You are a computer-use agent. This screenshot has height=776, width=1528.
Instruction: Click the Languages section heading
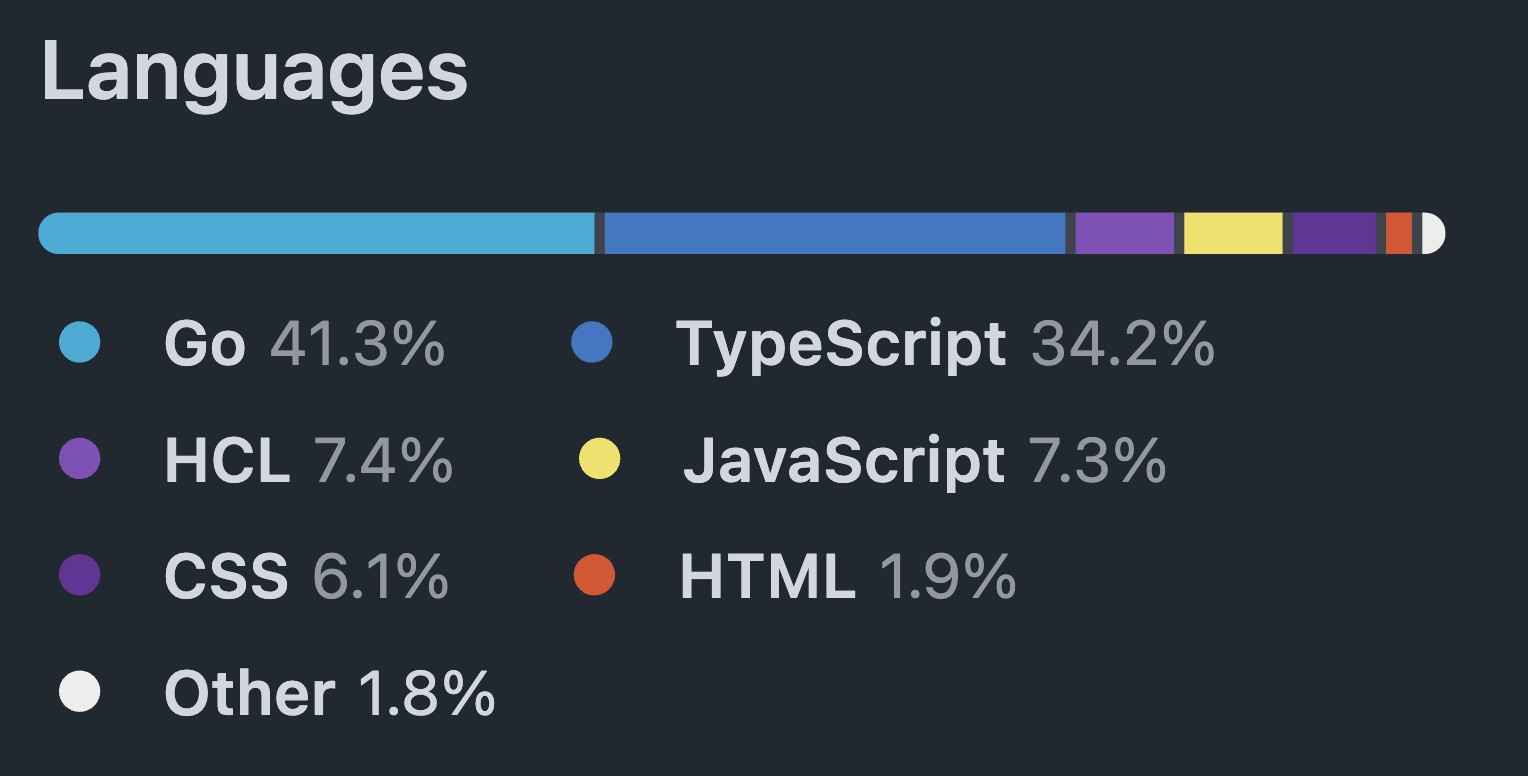click(x=254, y=72)
